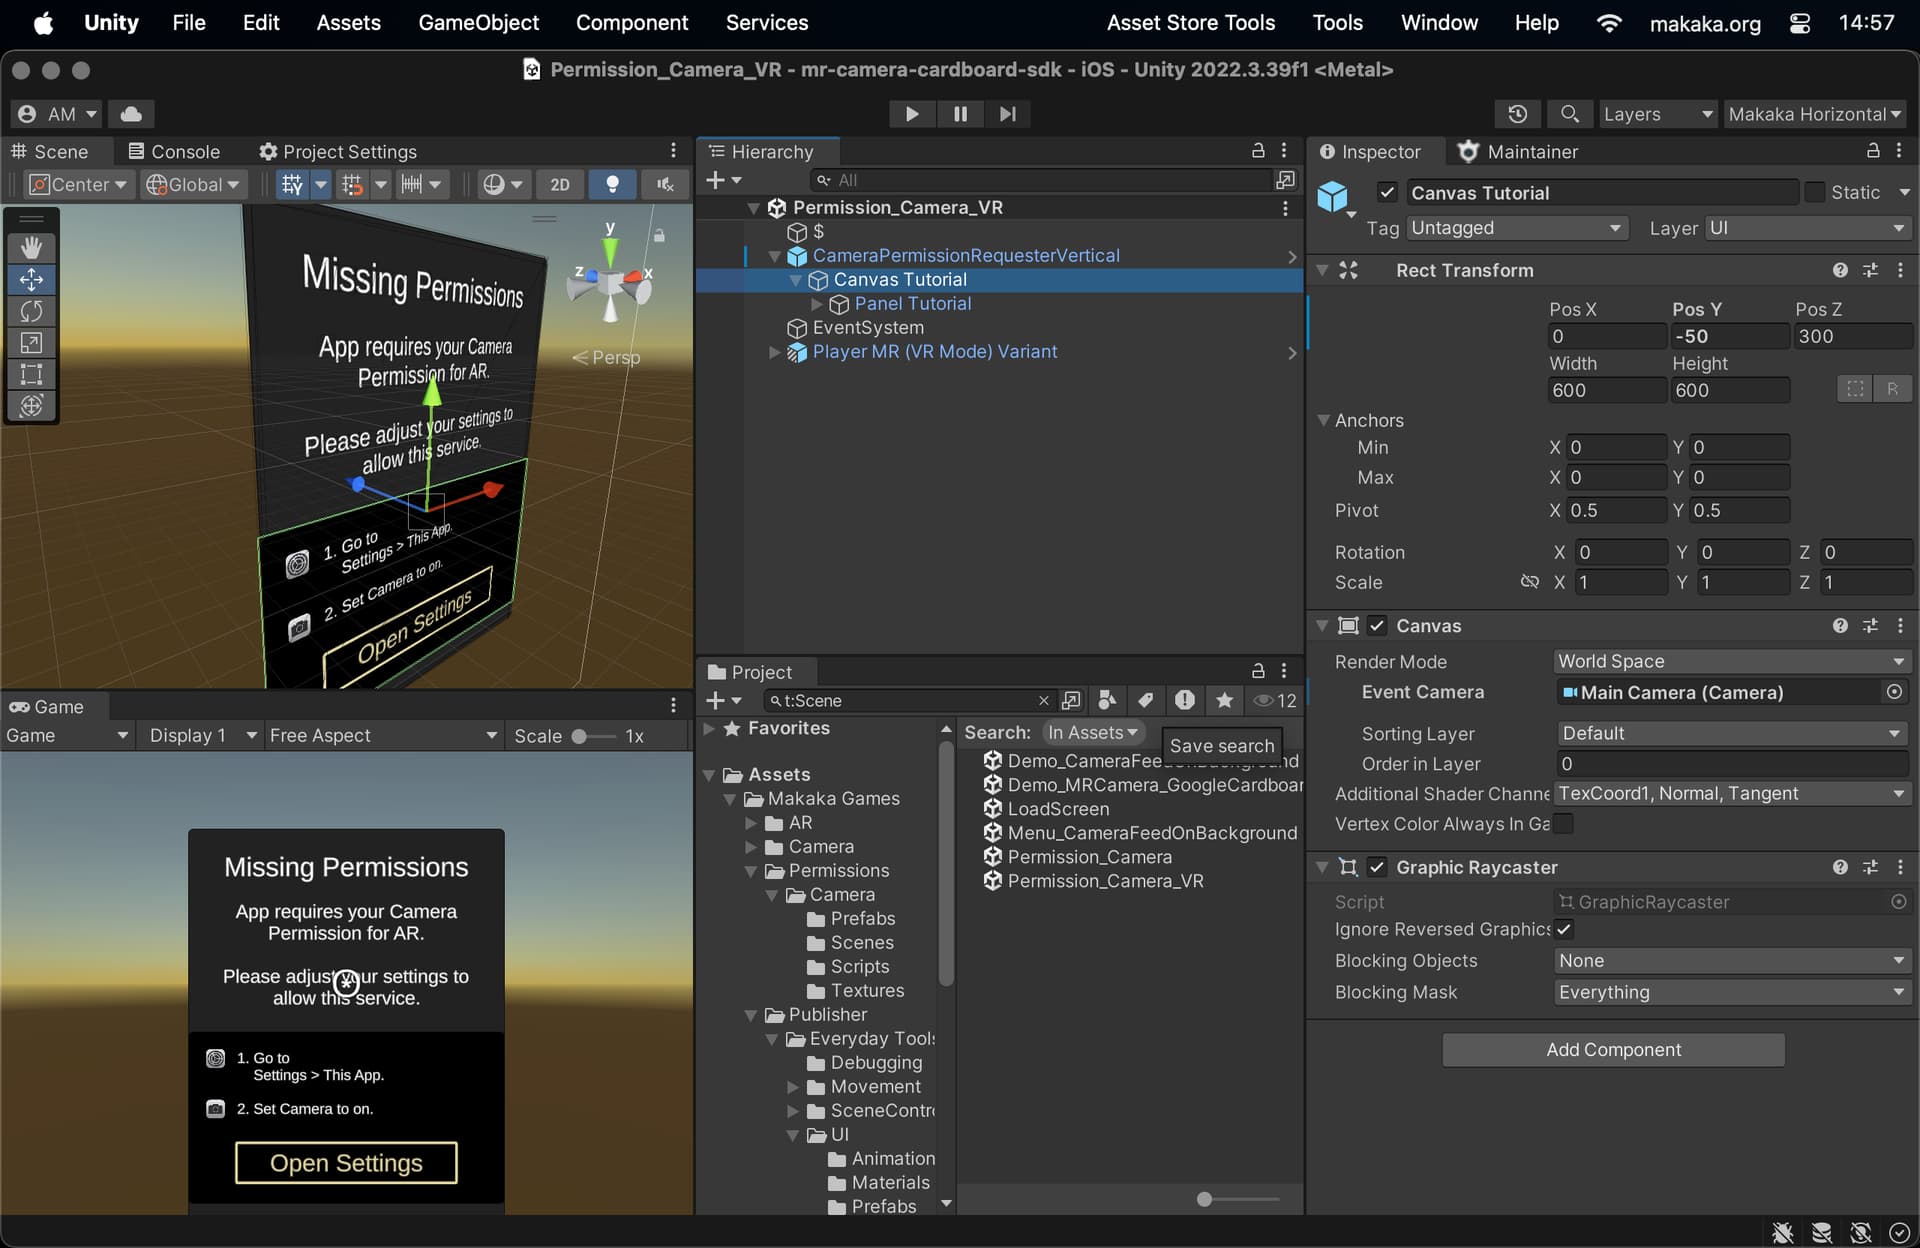Image resolution: width=1920 pixels, height=1248 pixels.
Task: Open the Render Mode dropdown
Action: 1731,661
